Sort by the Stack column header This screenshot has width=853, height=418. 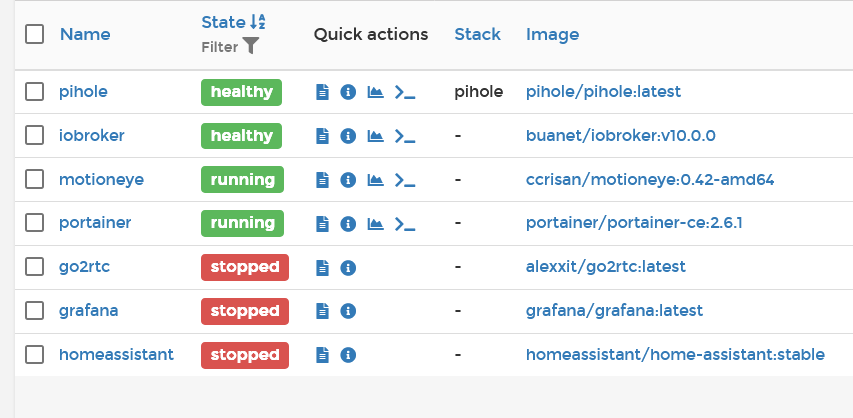(477, 34)
